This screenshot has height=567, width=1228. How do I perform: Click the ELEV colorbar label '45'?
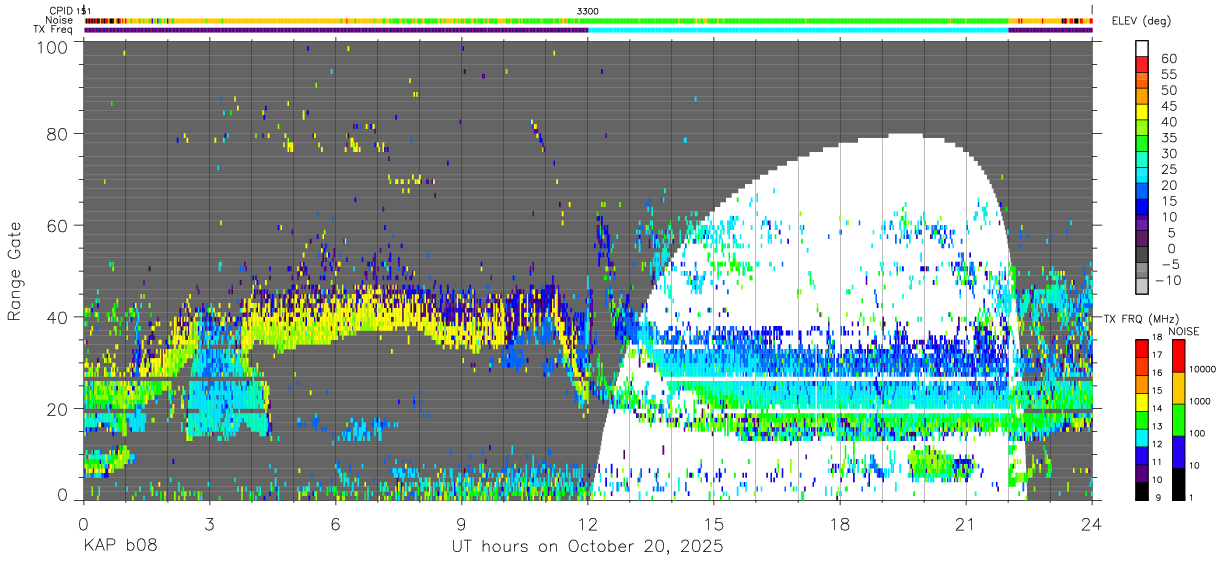point(1167,106)
